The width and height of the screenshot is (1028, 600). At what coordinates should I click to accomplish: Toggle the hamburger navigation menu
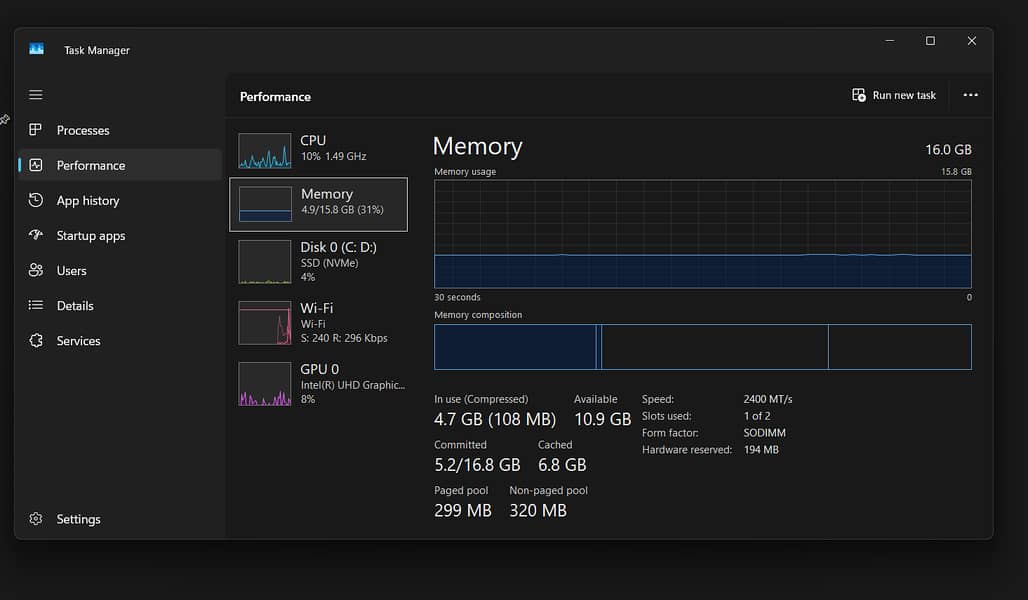[36, 95]
